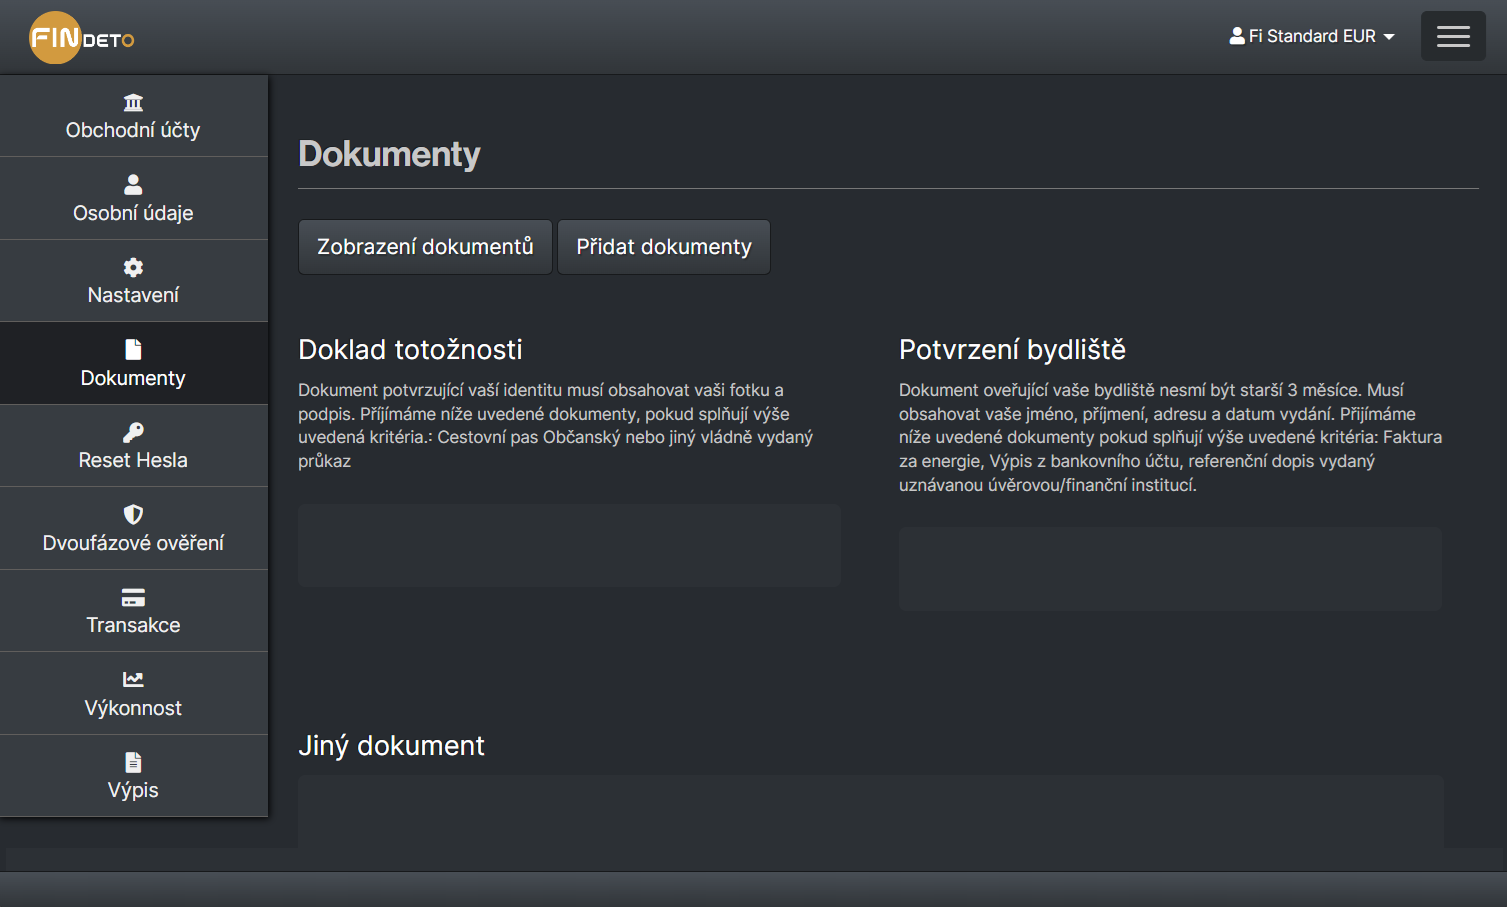Click the bank building icon for Obchodní účty
The width and height of the screenshot is (1507, 907).
coord(133,102)
